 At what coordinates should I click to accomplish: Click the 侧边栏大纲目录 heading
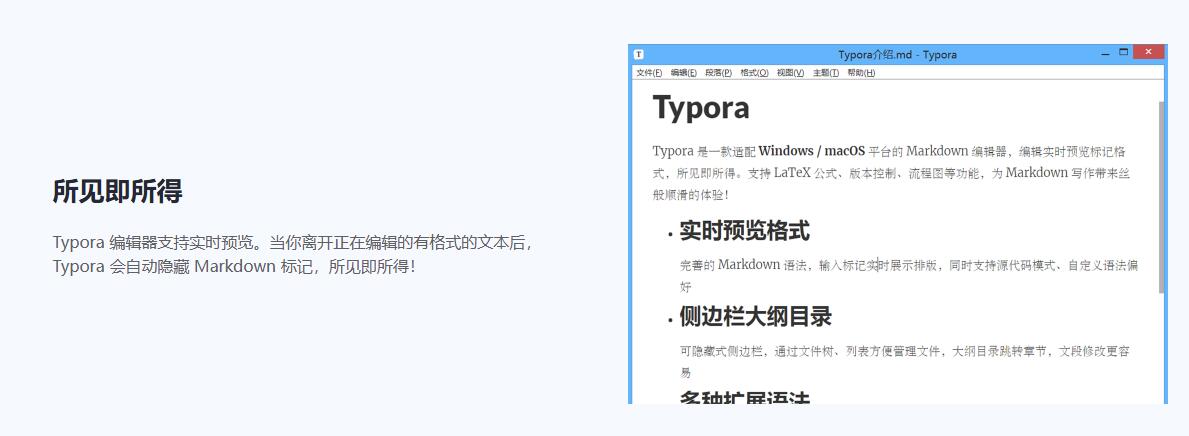pos(756,316)
